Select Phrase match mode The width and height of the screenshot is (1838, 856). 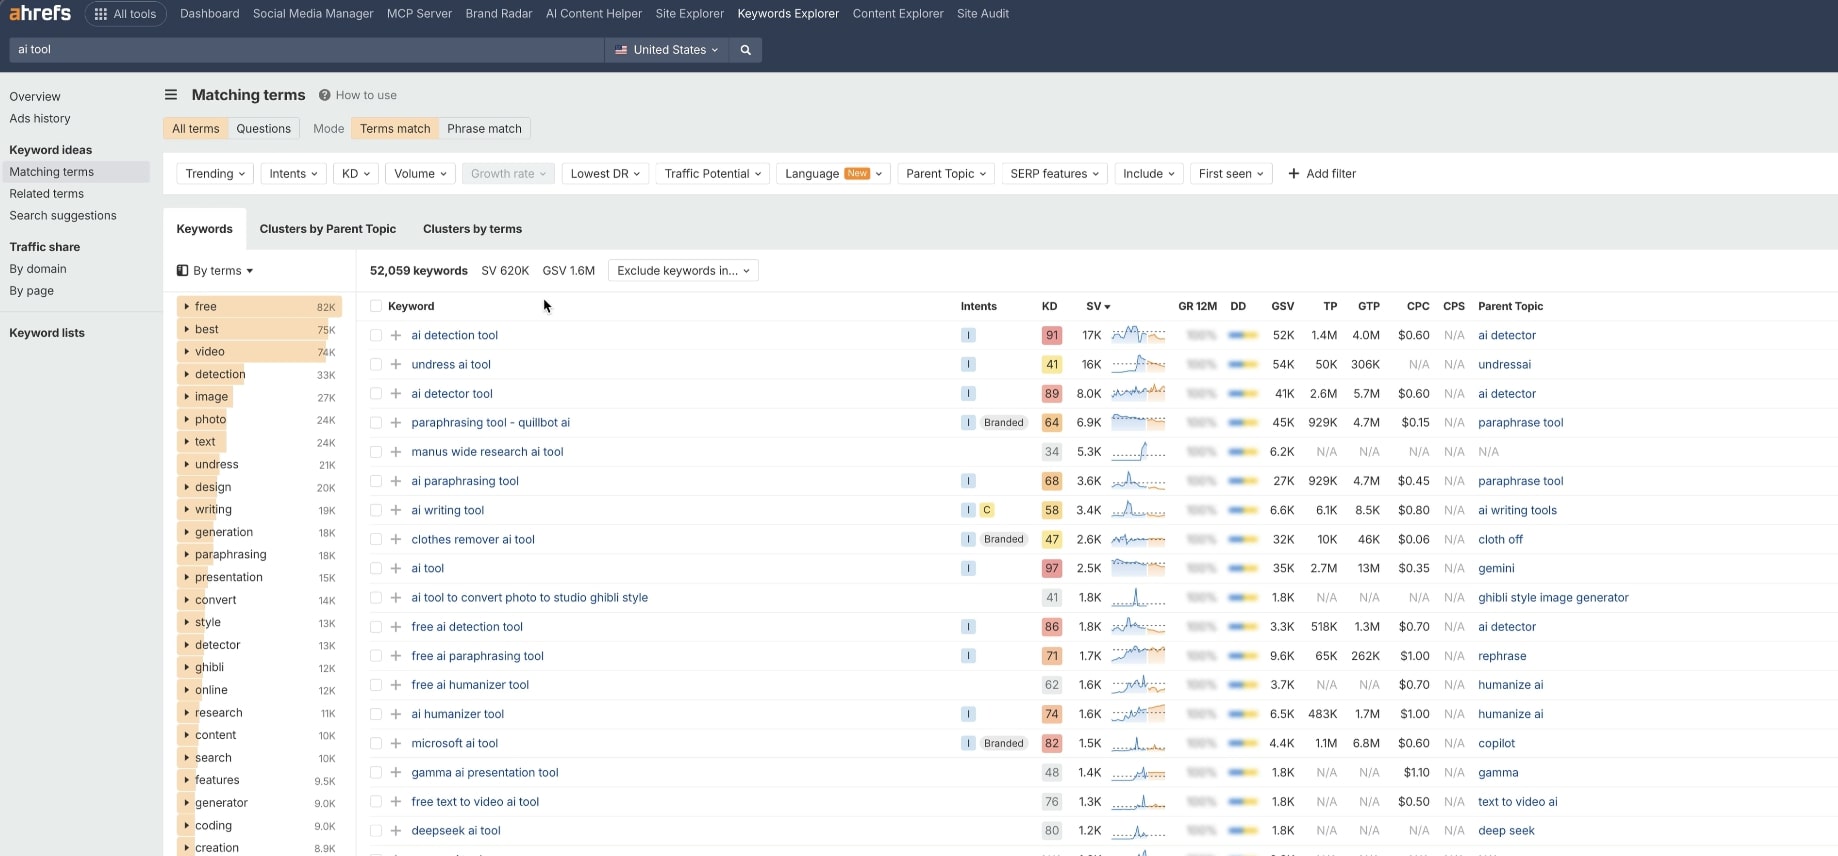pyautogui.click(x=484, y=129)
